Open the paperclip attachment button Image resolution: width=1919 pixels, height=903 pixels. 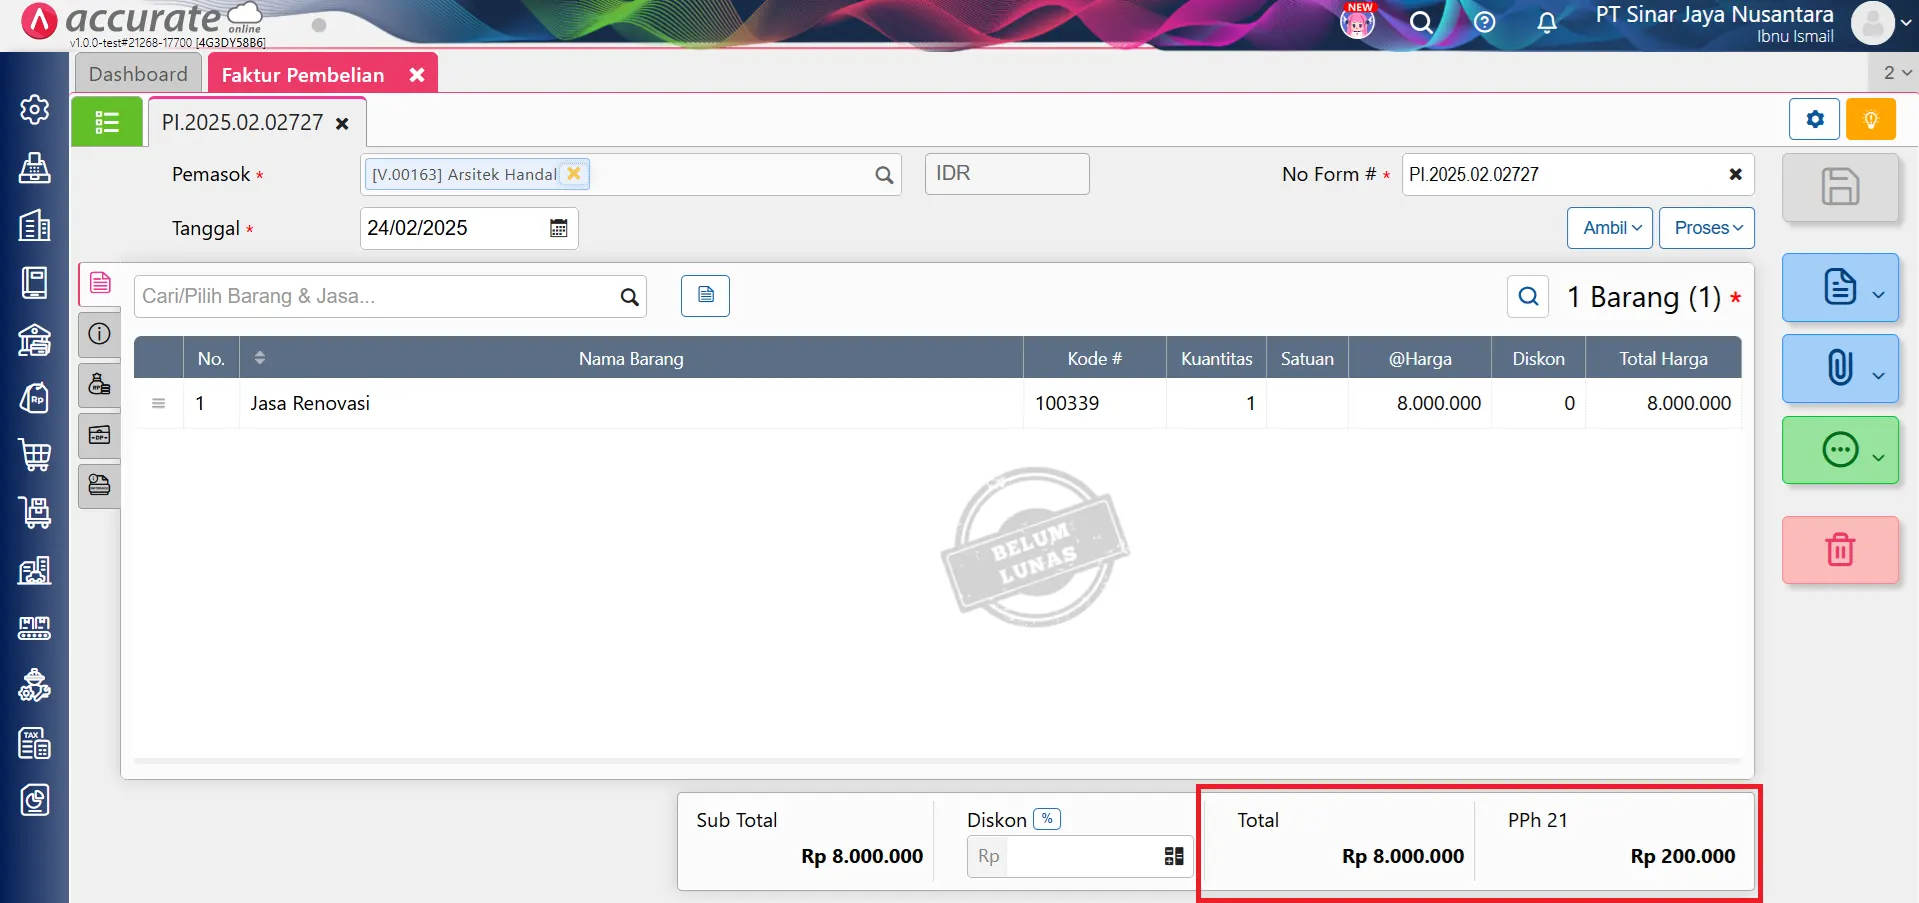click(x=1839, y=368)
